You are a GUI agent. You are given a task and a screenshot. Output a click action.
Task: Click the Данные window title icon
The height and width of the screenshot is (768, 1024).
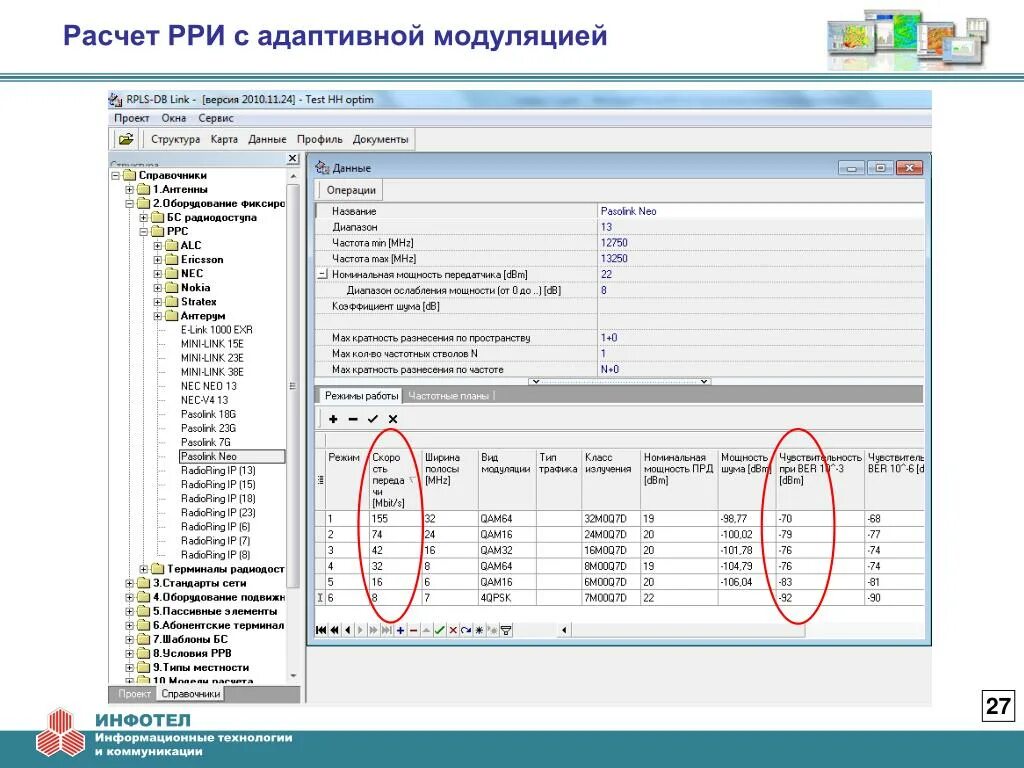pos(322,168)
